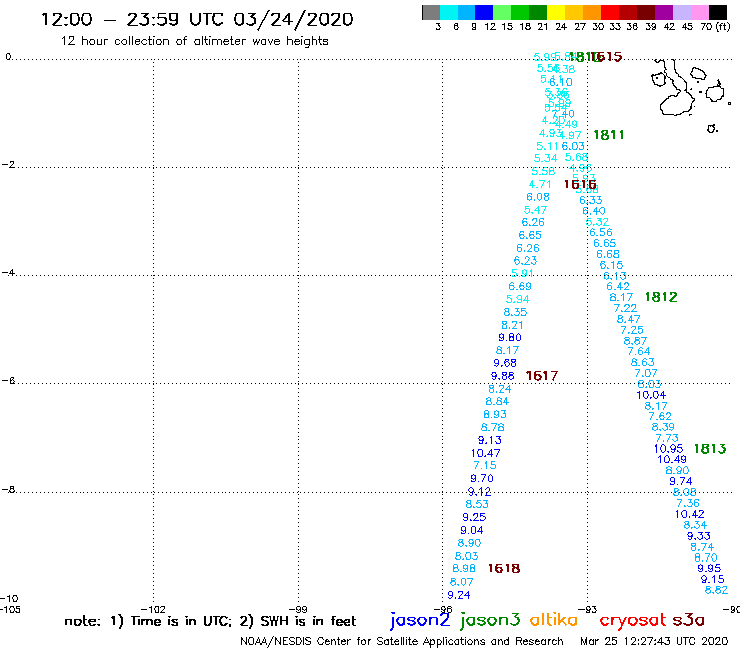Click the green time label 1813
This screenshot has height=650, width=740.
(x=710, y=449)
